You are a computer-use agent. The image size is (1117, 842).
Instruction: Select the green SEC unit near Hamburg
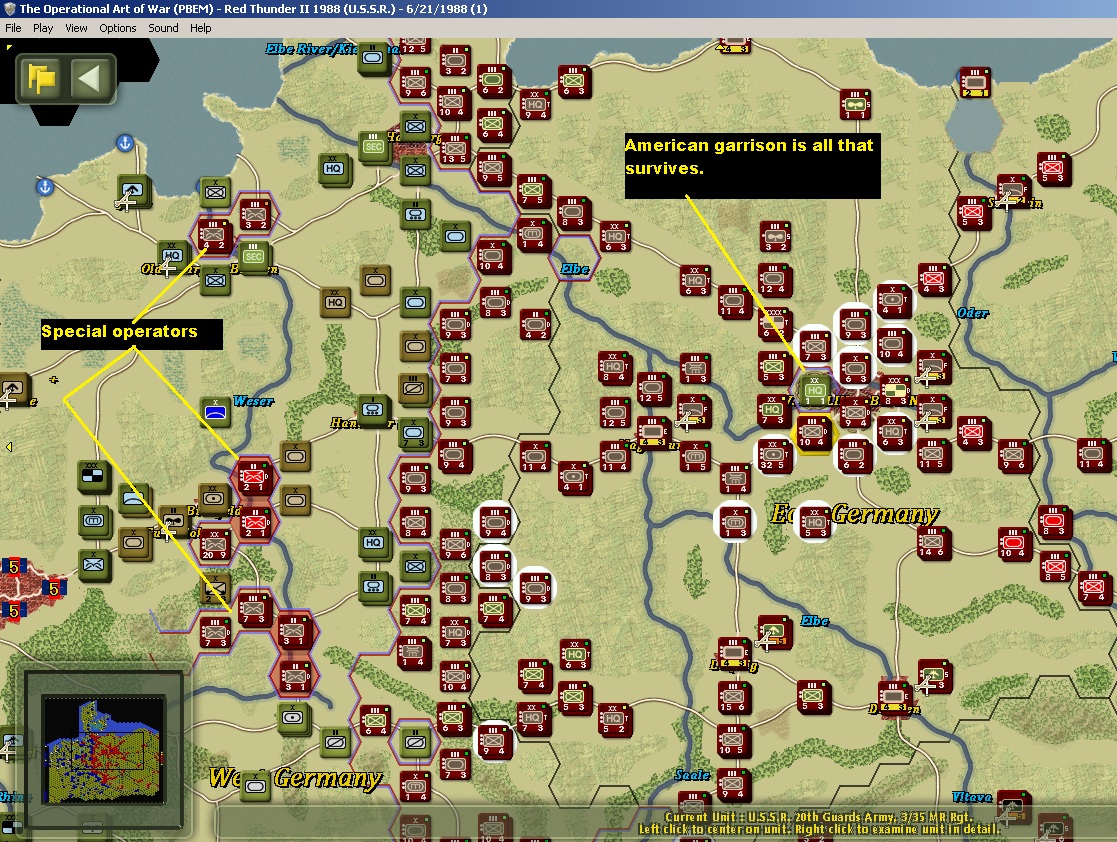coord(373,147)
